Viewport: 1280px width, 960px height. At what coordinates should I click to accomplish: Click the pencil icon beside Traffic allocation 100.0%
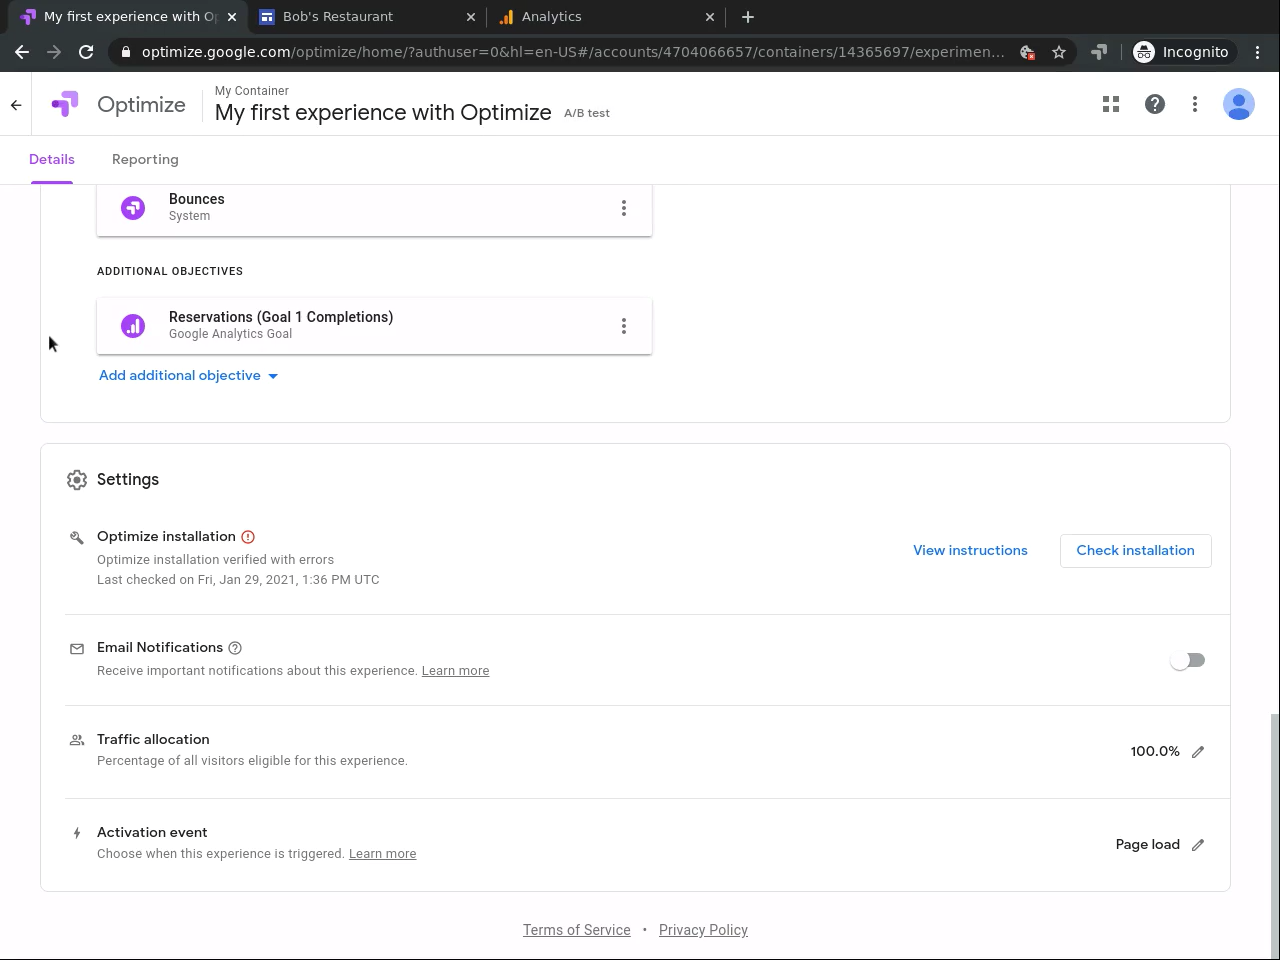[x=1198, y=752]
